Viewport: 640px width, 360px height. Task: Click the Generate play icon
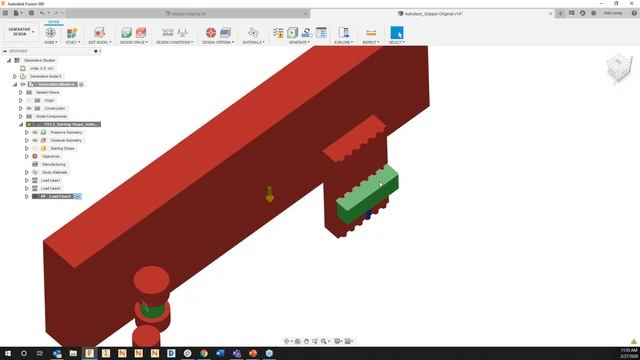point(293,33)
